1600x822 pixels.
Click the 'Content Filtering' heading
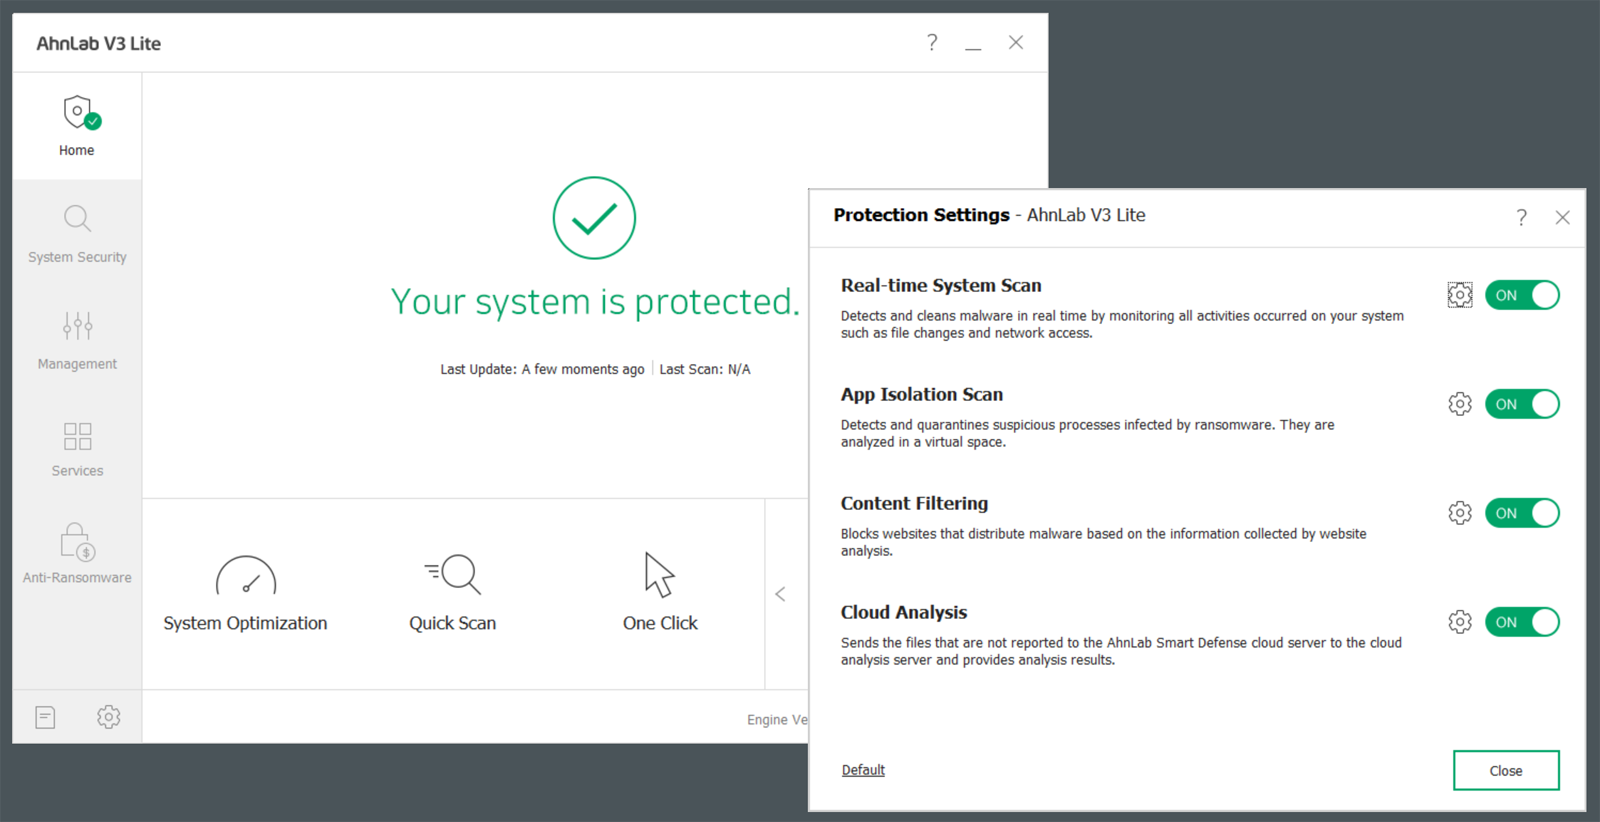tap(914, 504)
